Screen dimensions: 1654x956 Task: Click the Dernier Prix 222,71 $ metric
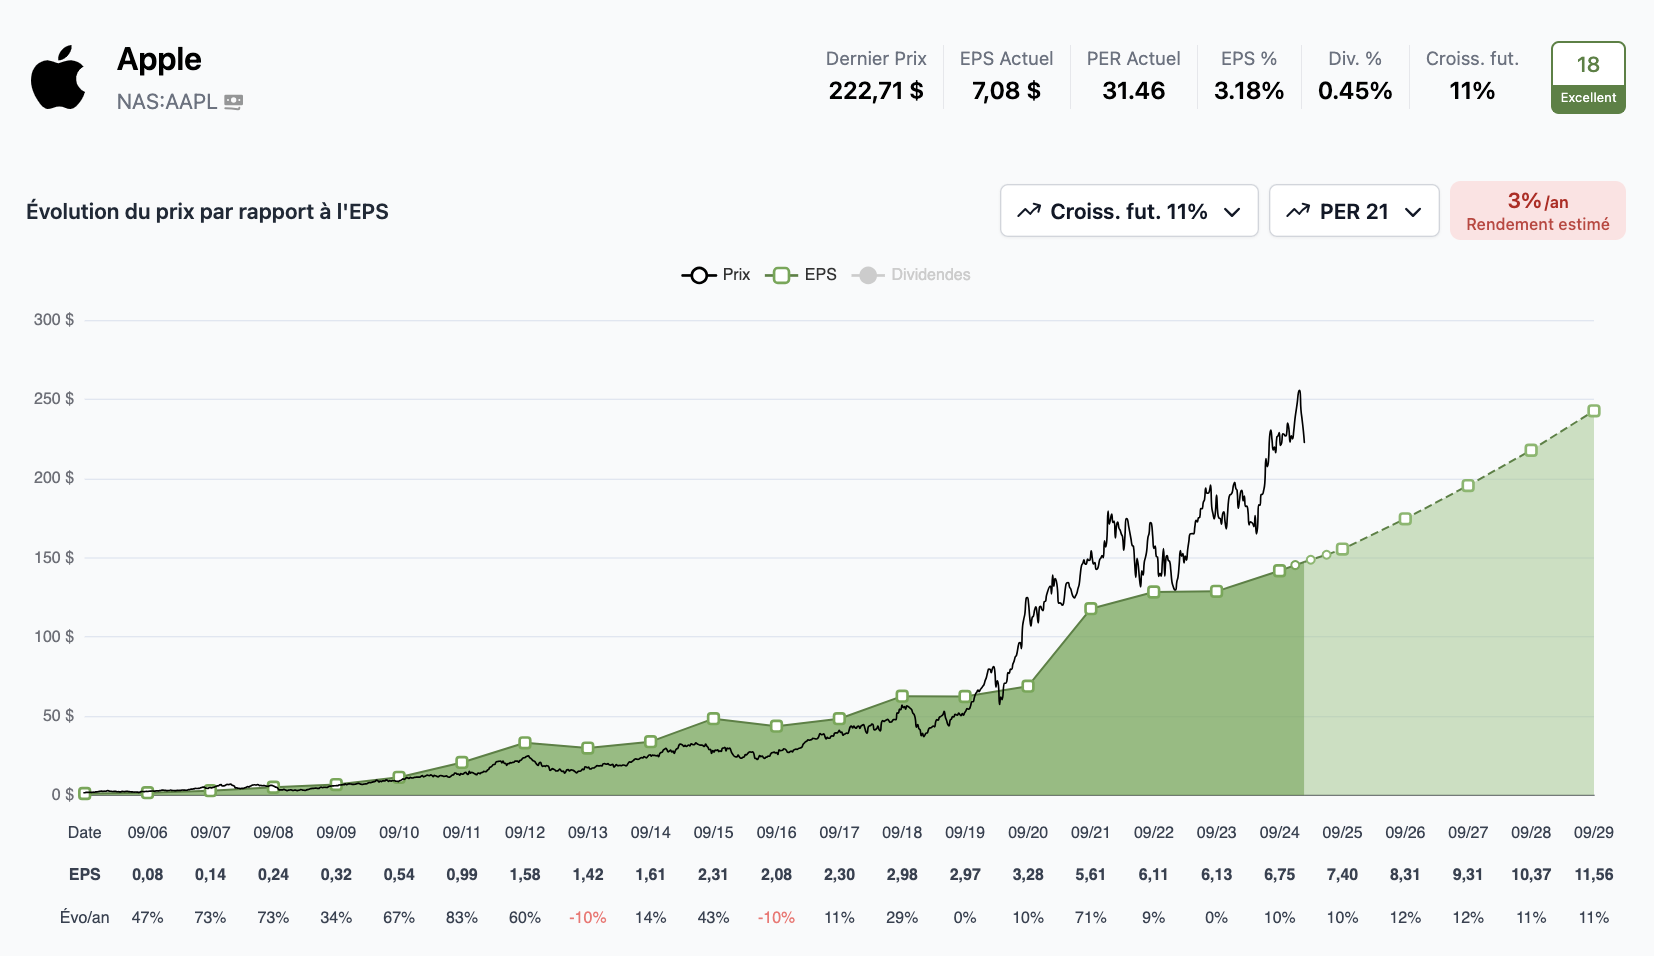(x=875, y=77)
